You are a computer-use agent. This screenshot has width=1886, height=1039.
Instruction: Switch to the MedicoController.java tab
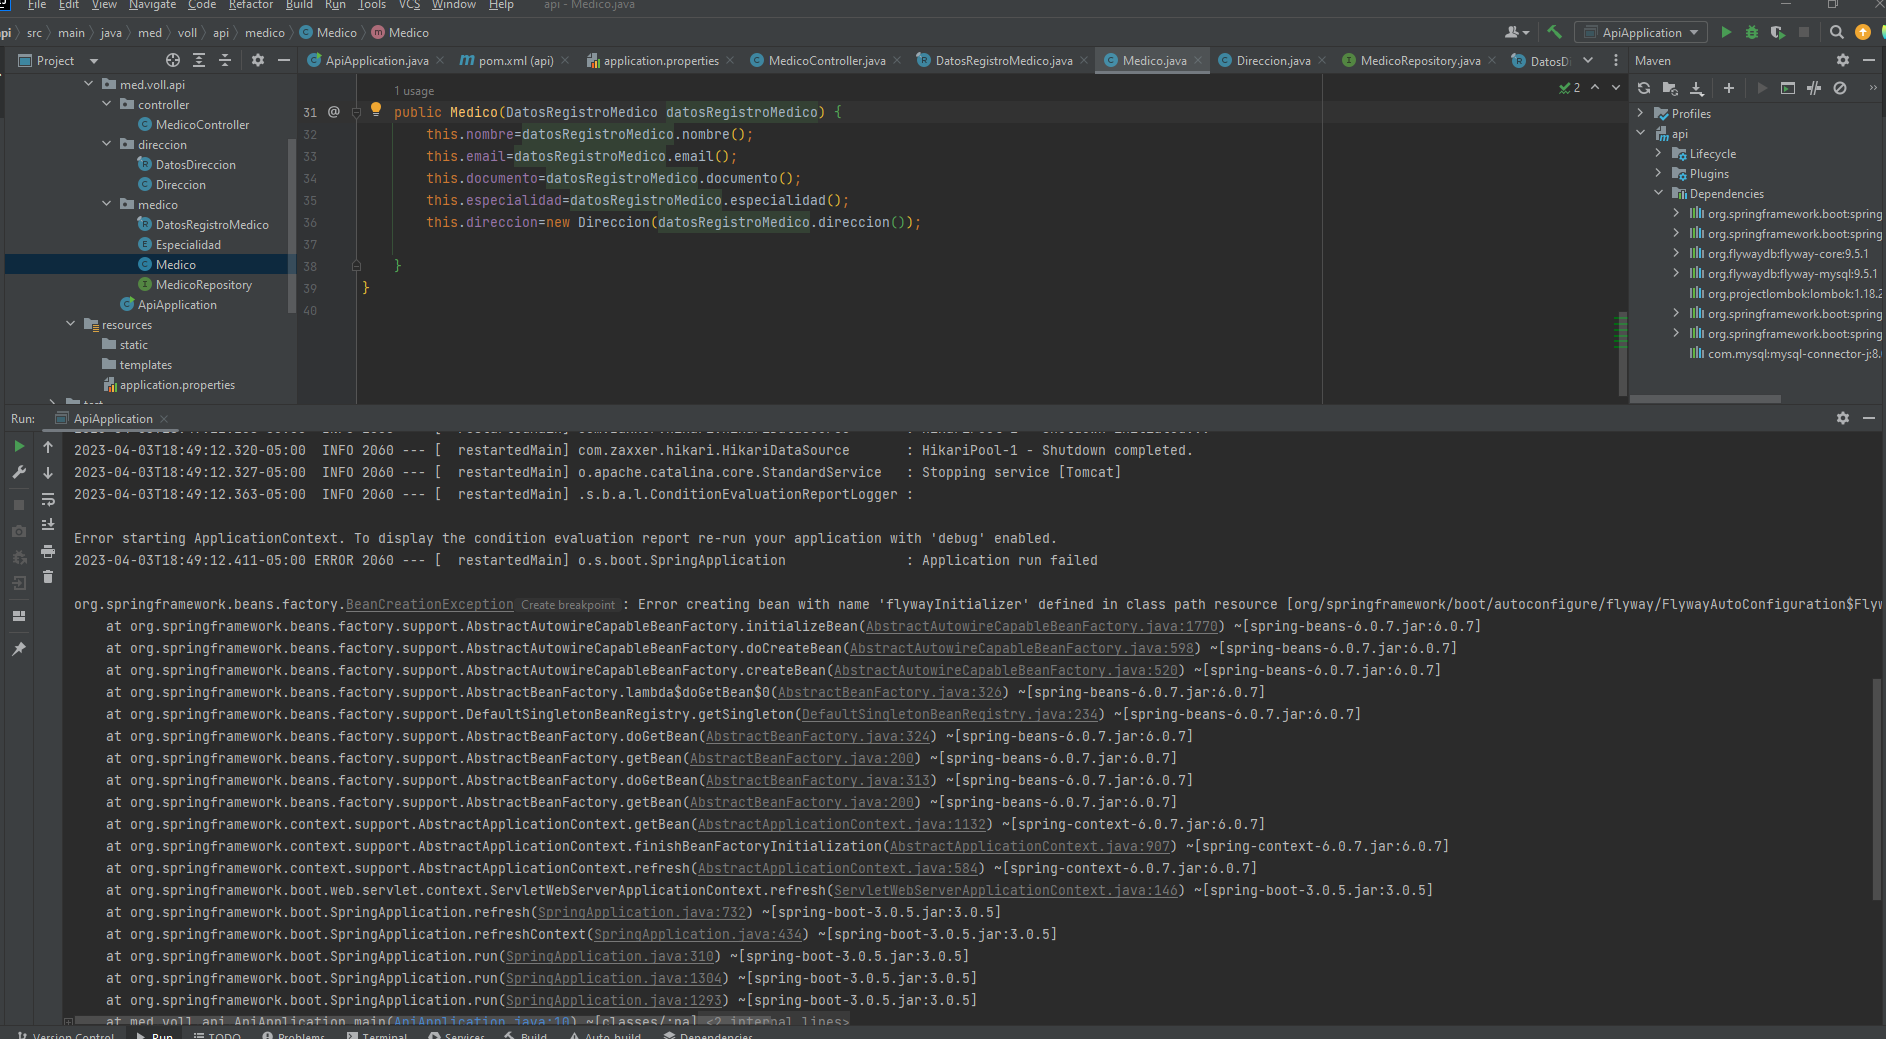coord(826,60)
